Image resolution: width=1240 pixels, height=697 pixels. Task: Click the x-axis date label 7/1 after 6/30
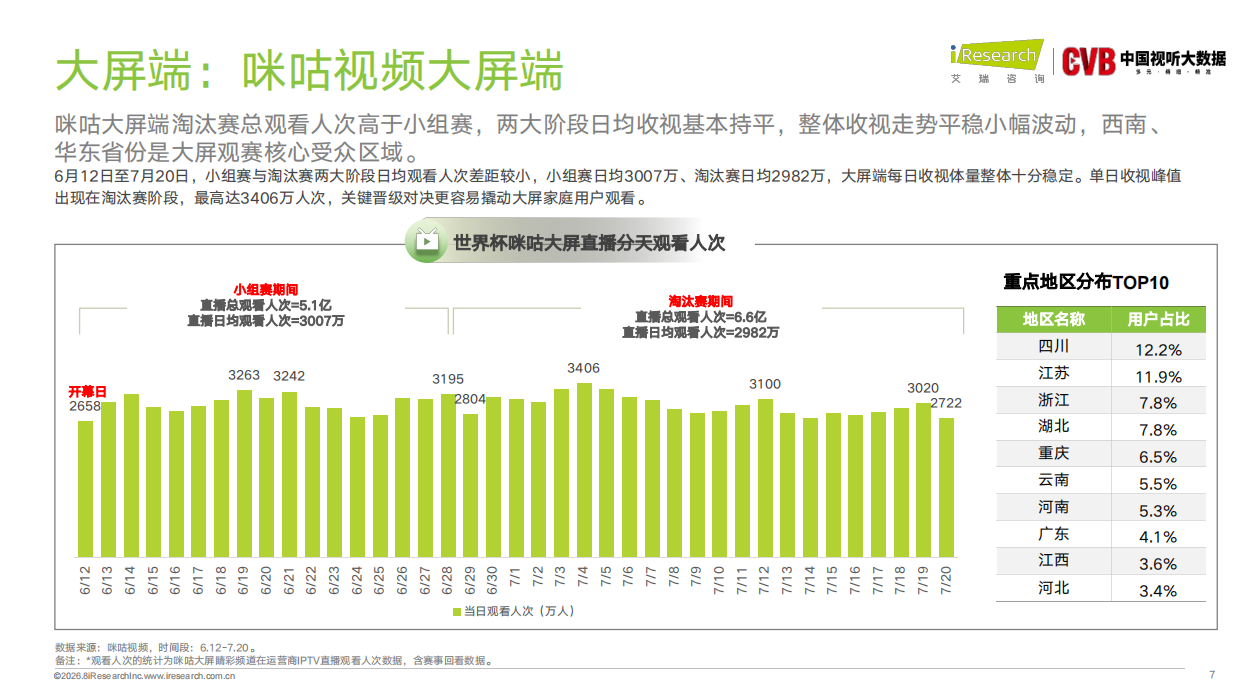click(517, 579)
